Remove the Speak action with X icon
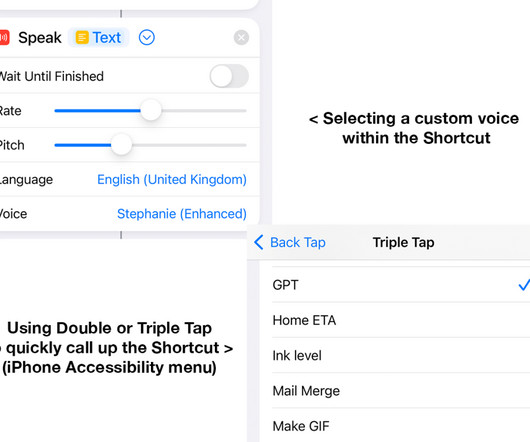Image resolution: width=530 pixels, height=442 pixels. point(241,38)
